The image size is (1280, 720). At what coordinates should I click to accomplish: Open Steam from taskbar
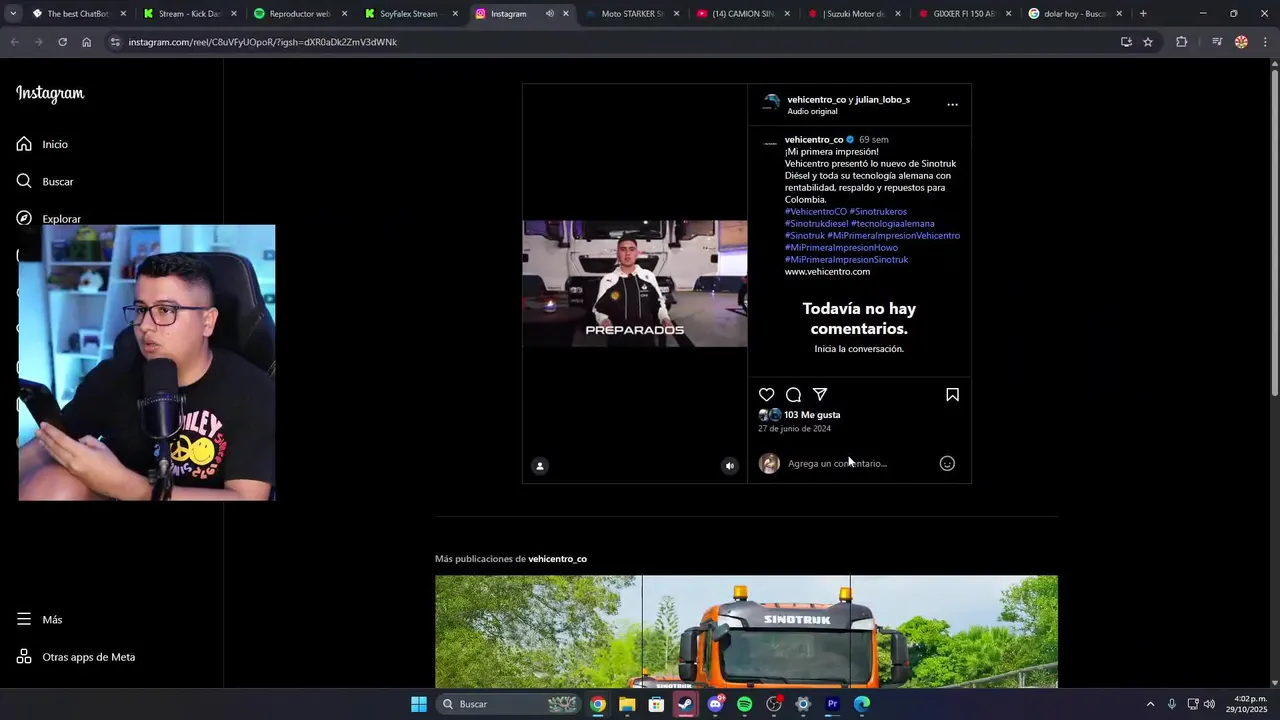point(685,704)
